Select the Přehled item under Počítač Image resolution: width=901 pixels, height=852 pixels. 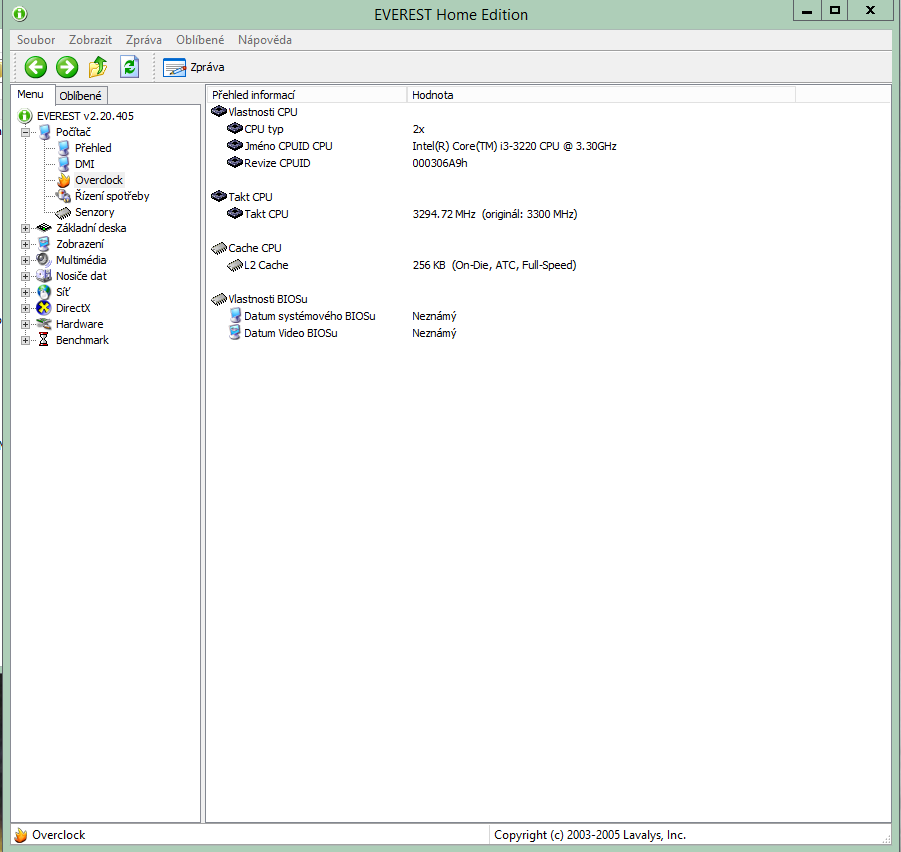[x=93, y=148]
